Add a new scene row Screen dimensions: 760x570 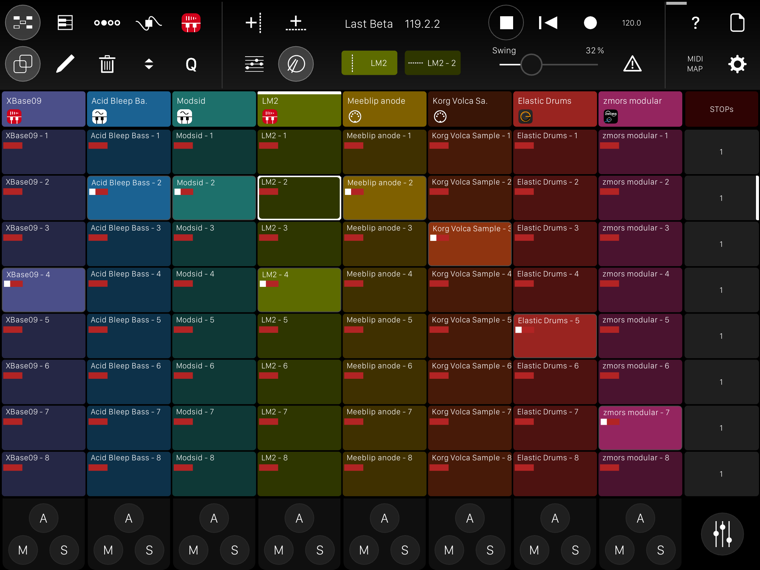296,23
